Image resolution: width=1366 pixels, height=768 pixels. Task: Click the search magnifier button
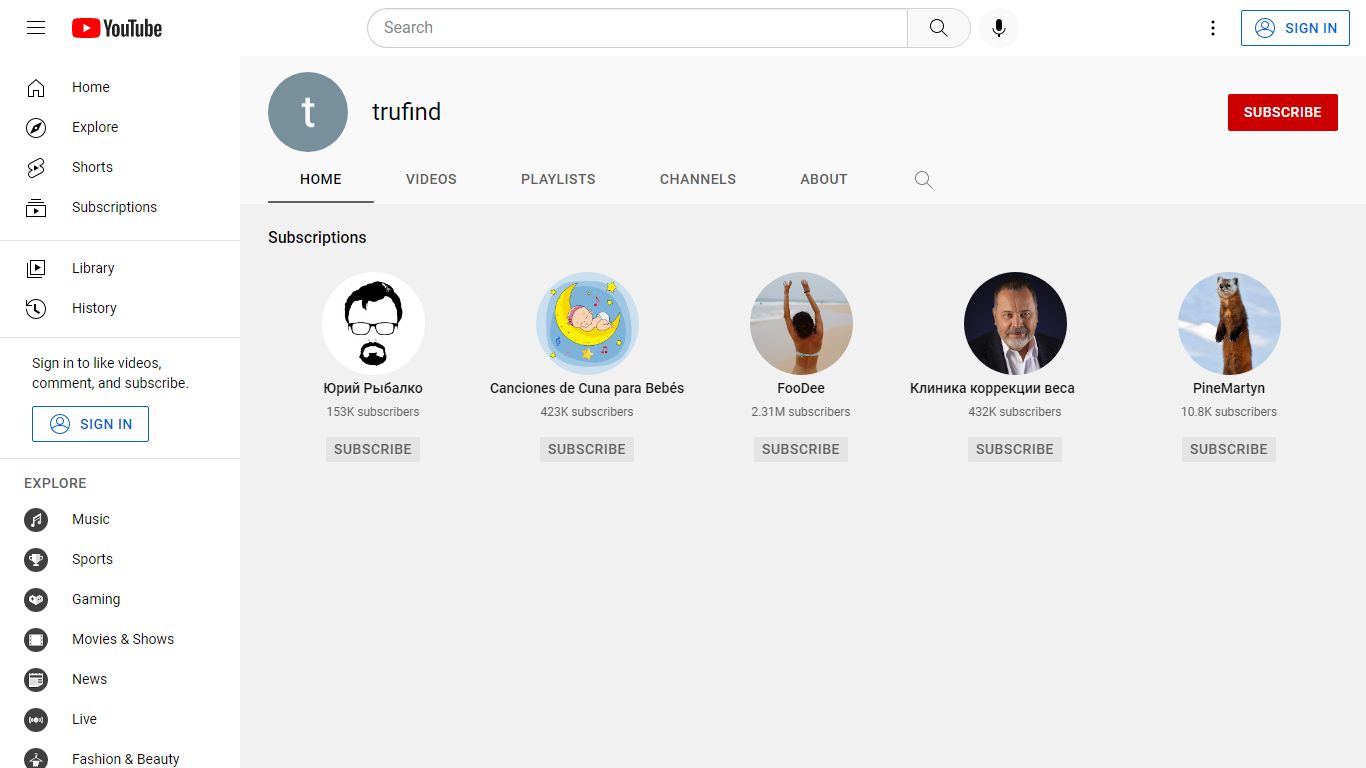pyautogui.click(x=938, y=28)
